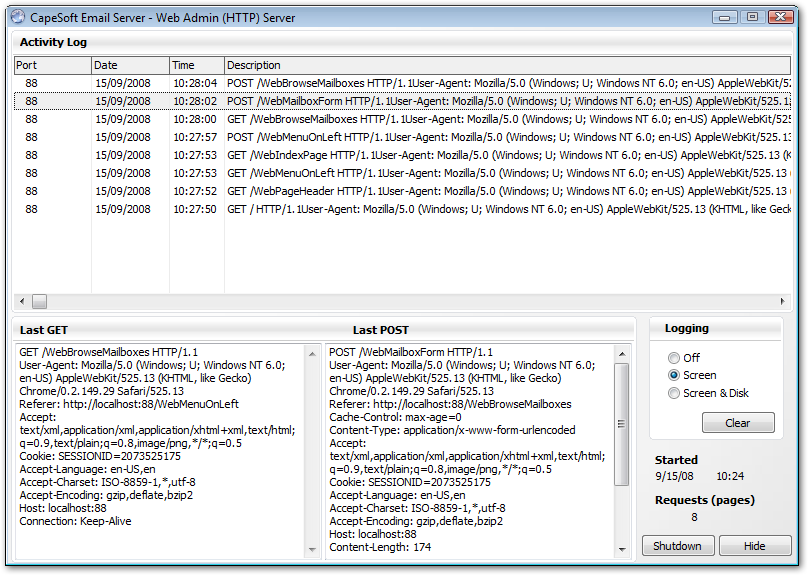This screenshot has height=575, width=808.
Task: Click the Shutdown button
Action: pyautogui.click(x=677, y=546)
